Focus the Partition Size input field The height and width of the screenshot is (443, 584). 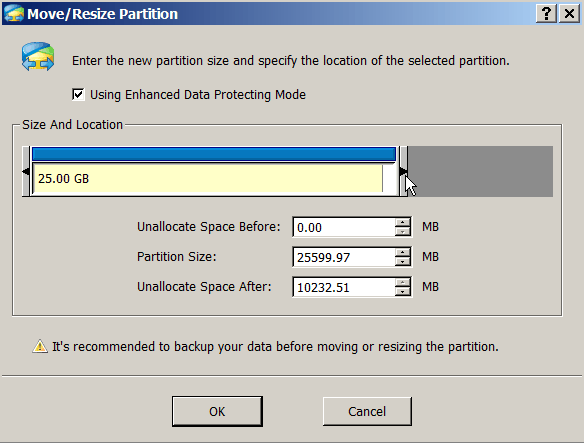[344, 257]
